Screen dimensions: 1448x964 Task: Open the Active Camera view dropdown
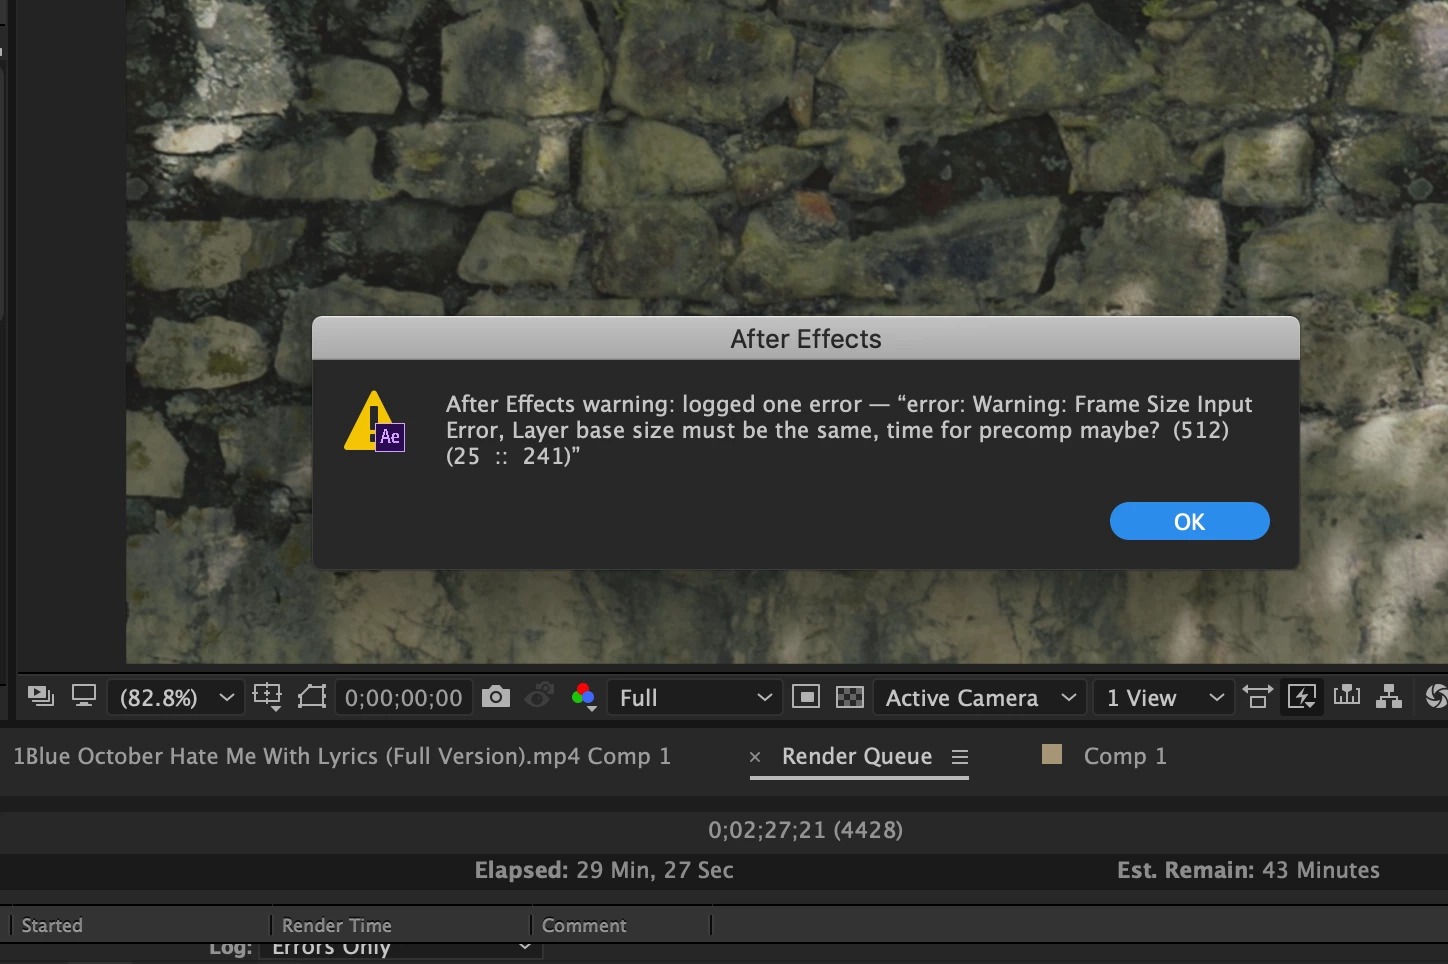[979, 697]
